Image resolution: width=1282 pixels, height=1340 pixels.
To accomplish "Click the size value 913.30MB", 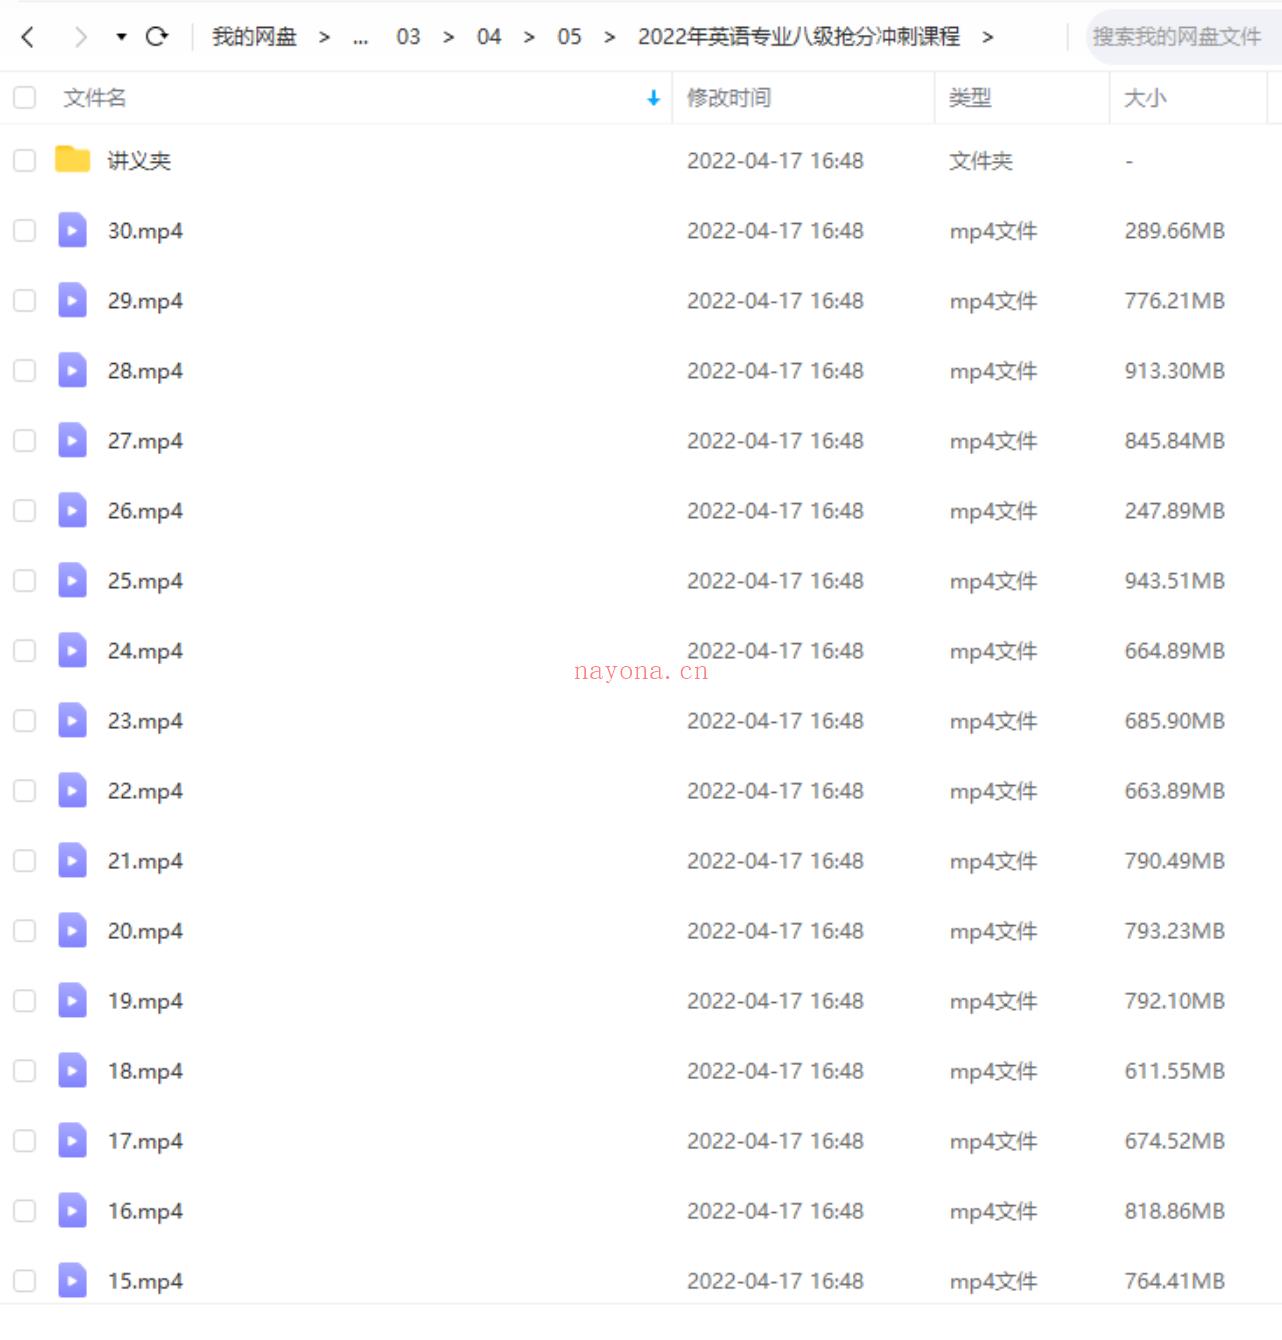I will tap(1174, 371).
